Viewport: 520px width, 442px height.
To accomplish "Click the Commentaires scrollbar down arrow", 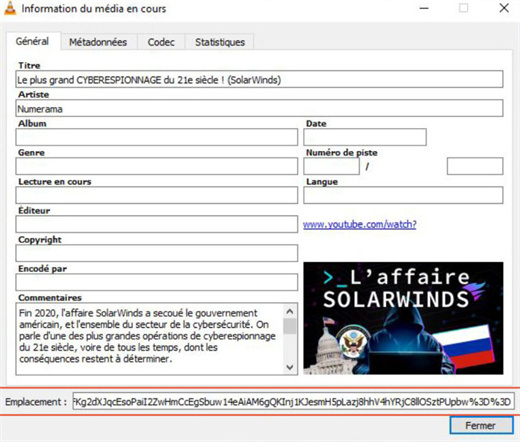I will coord(290,367).
